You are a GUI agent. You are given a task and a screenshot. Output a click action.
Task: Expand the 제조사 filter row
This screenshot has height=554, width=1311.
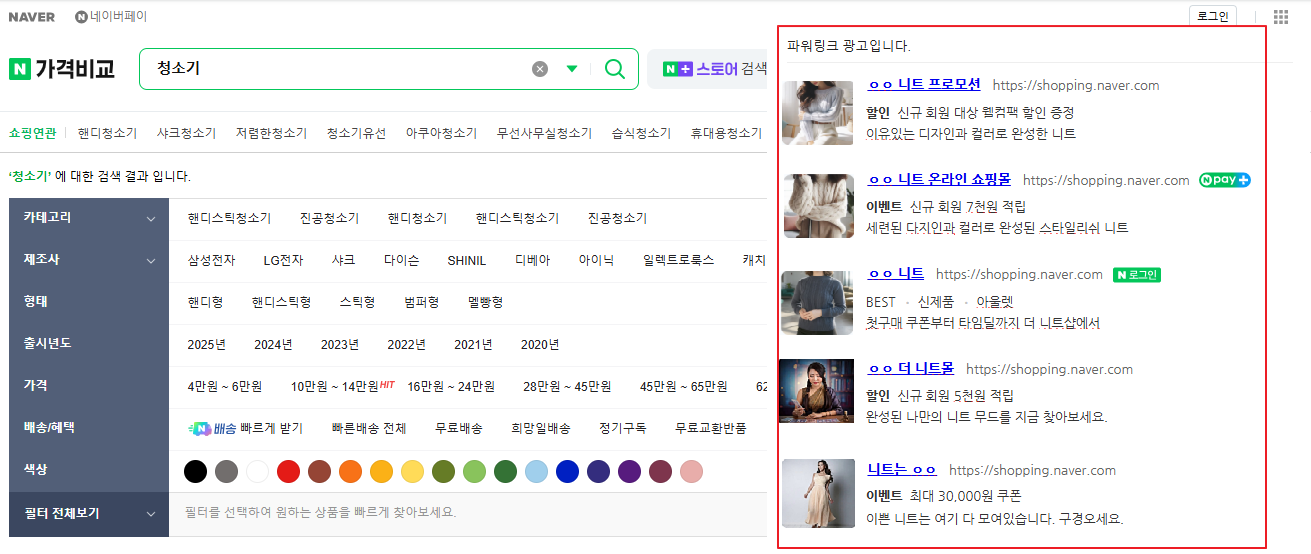[x=151, y=261]
